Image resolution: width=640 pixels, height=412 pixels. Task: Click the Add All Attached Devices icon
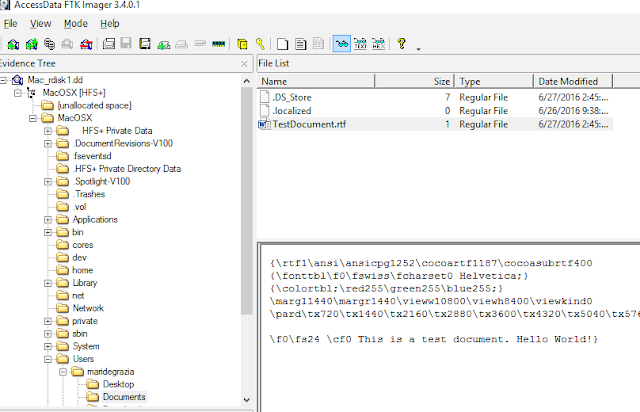[31, 44]
